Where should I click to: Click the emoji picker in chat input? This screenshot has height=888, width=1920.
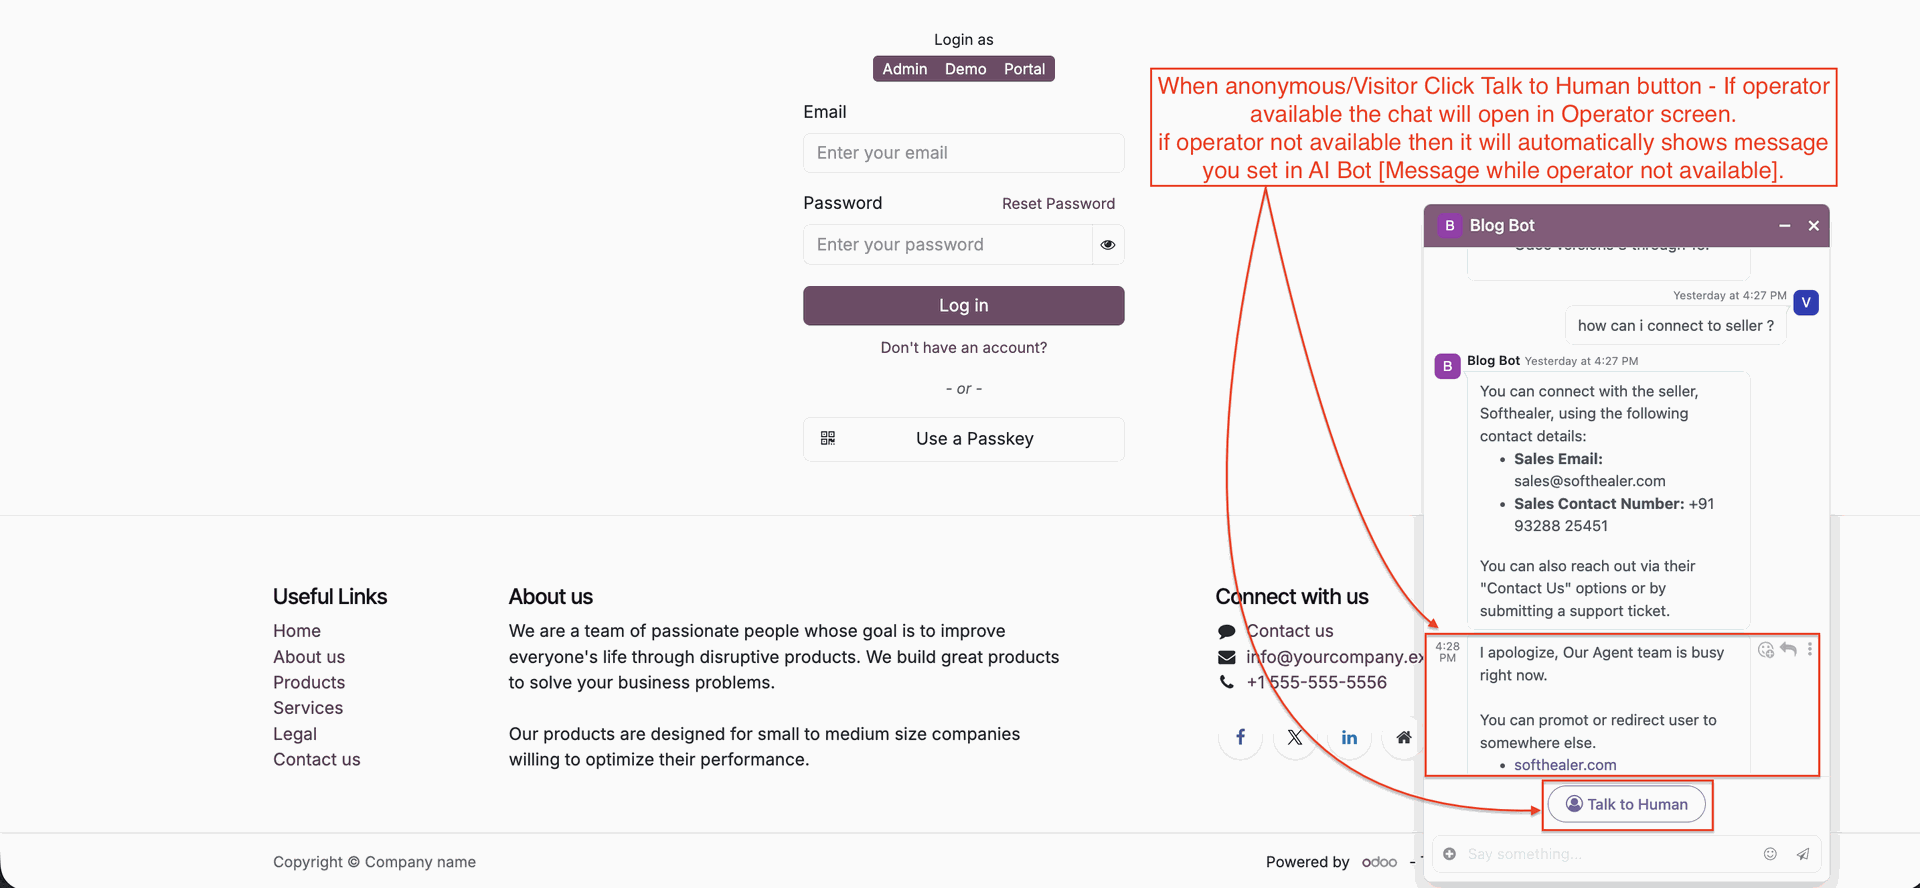tap(1770, 854)
